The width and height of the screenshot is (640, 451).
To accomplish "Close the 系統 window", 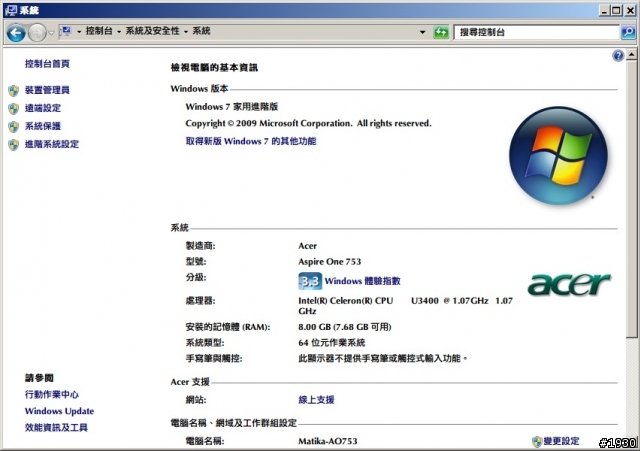I will [630, 10].
